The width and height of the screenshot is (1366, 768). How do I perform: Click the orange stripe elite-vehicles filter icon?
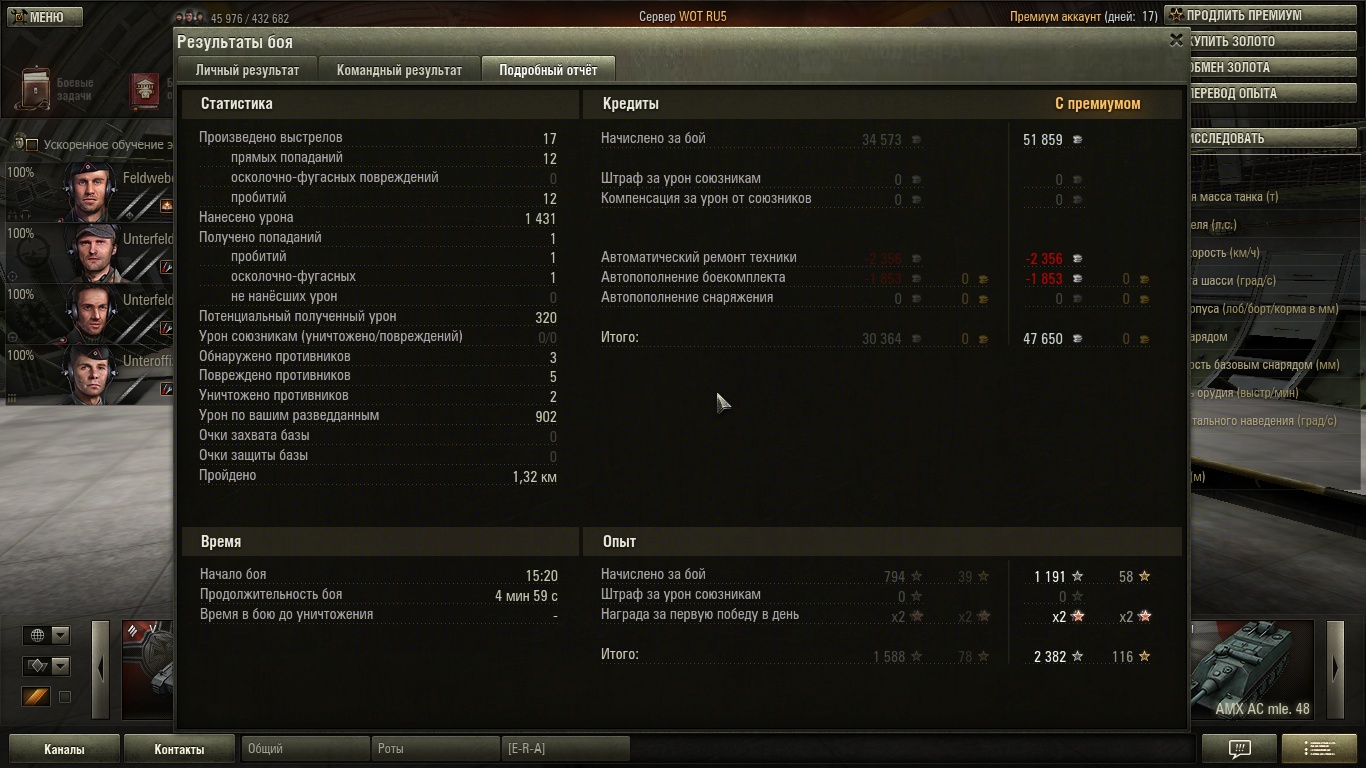coord(37,697)
